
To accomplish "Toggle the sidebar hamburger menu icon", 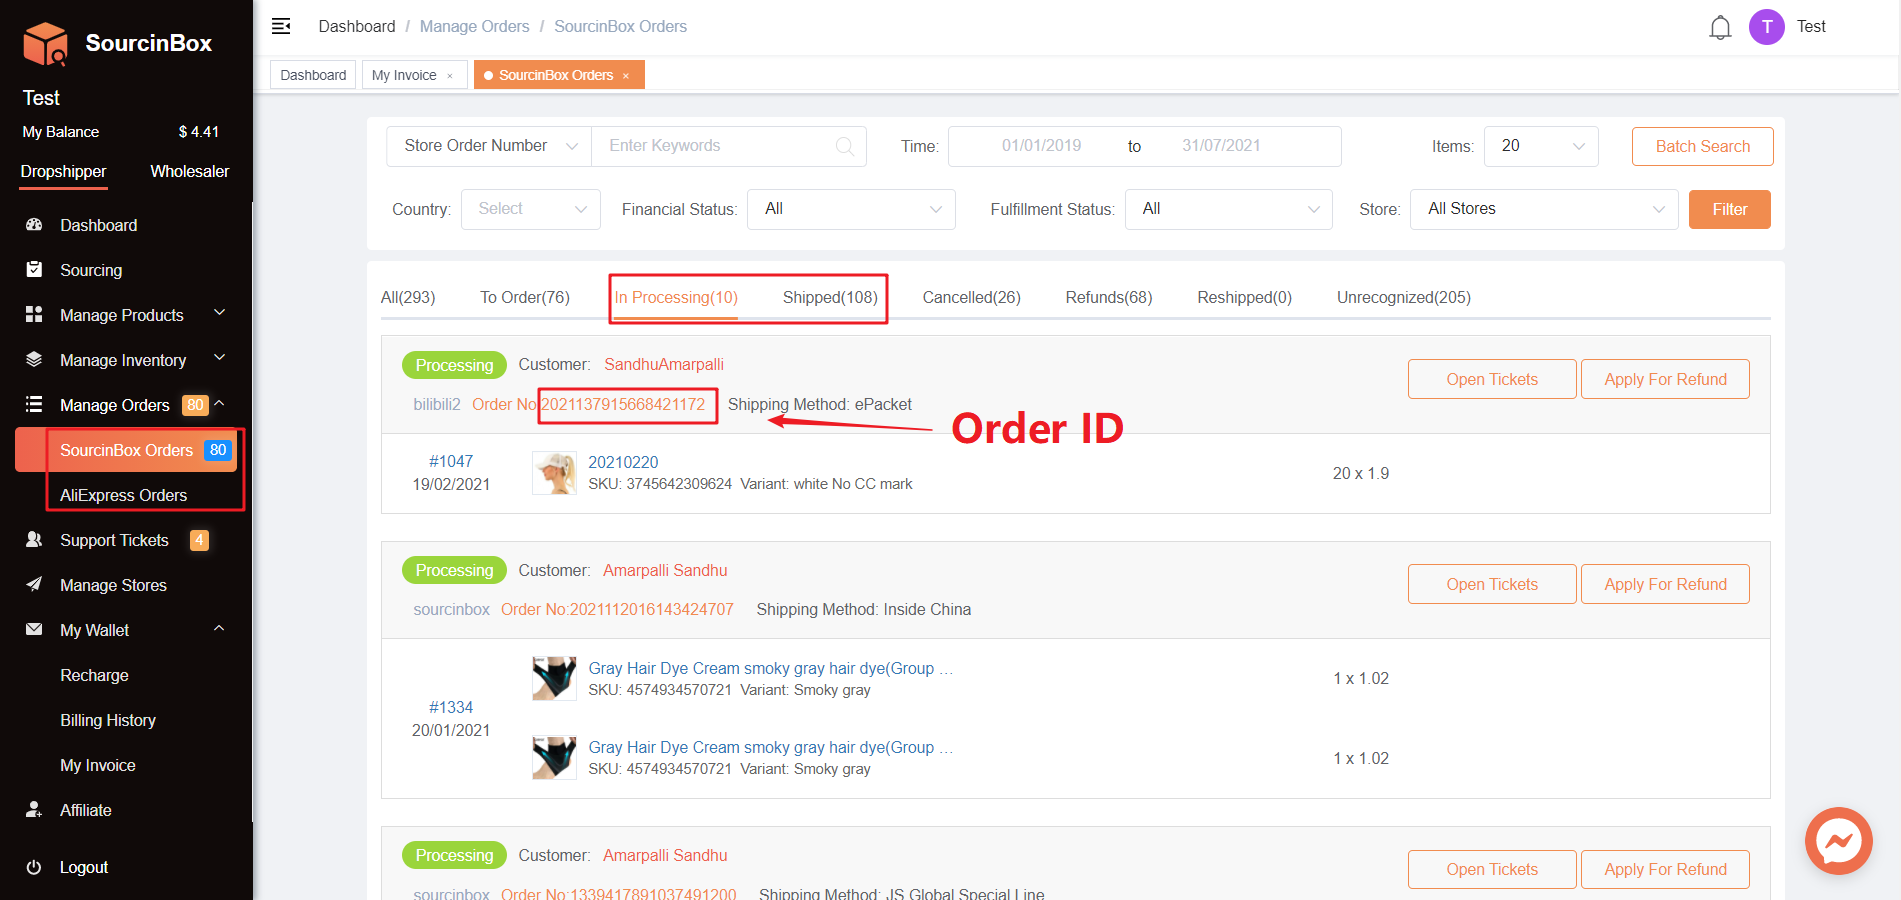I will [281, 26].
